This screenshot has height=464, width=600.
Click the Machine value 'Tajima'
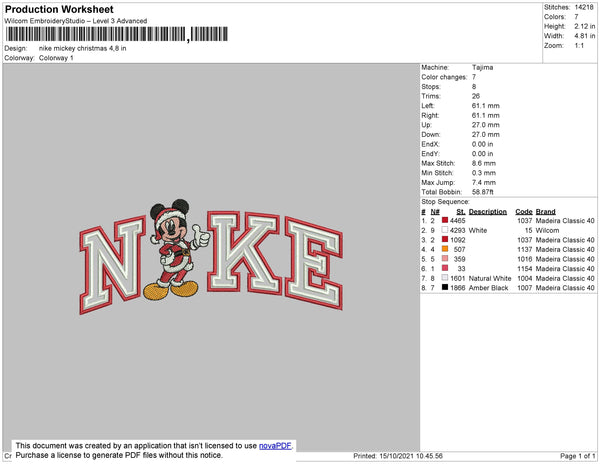[483, 67]
